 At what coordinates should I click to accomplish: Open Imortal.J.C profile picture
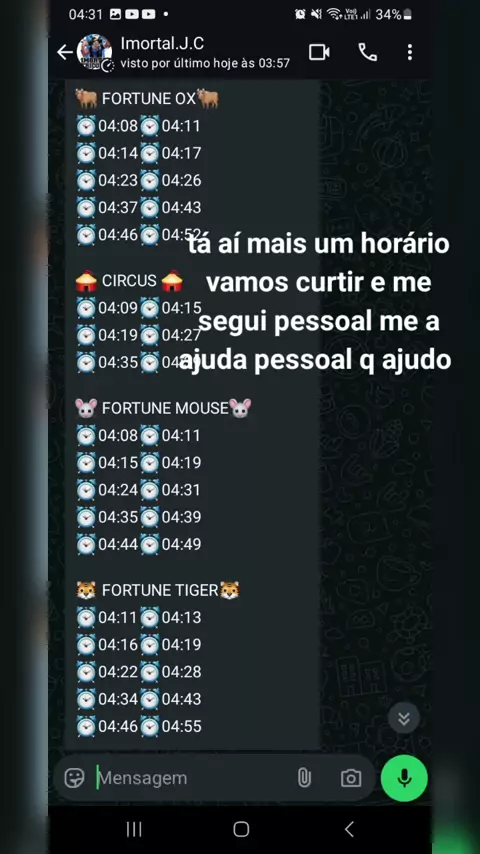click(x=95, y=53)
